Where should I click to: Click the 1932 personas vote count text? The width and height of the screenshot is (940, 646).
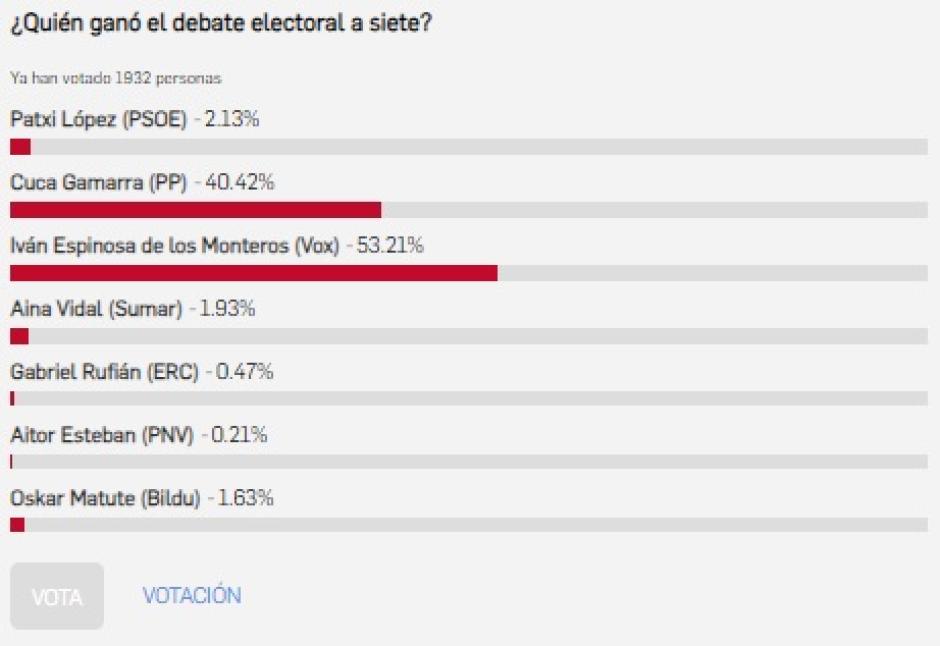[168, 79]
